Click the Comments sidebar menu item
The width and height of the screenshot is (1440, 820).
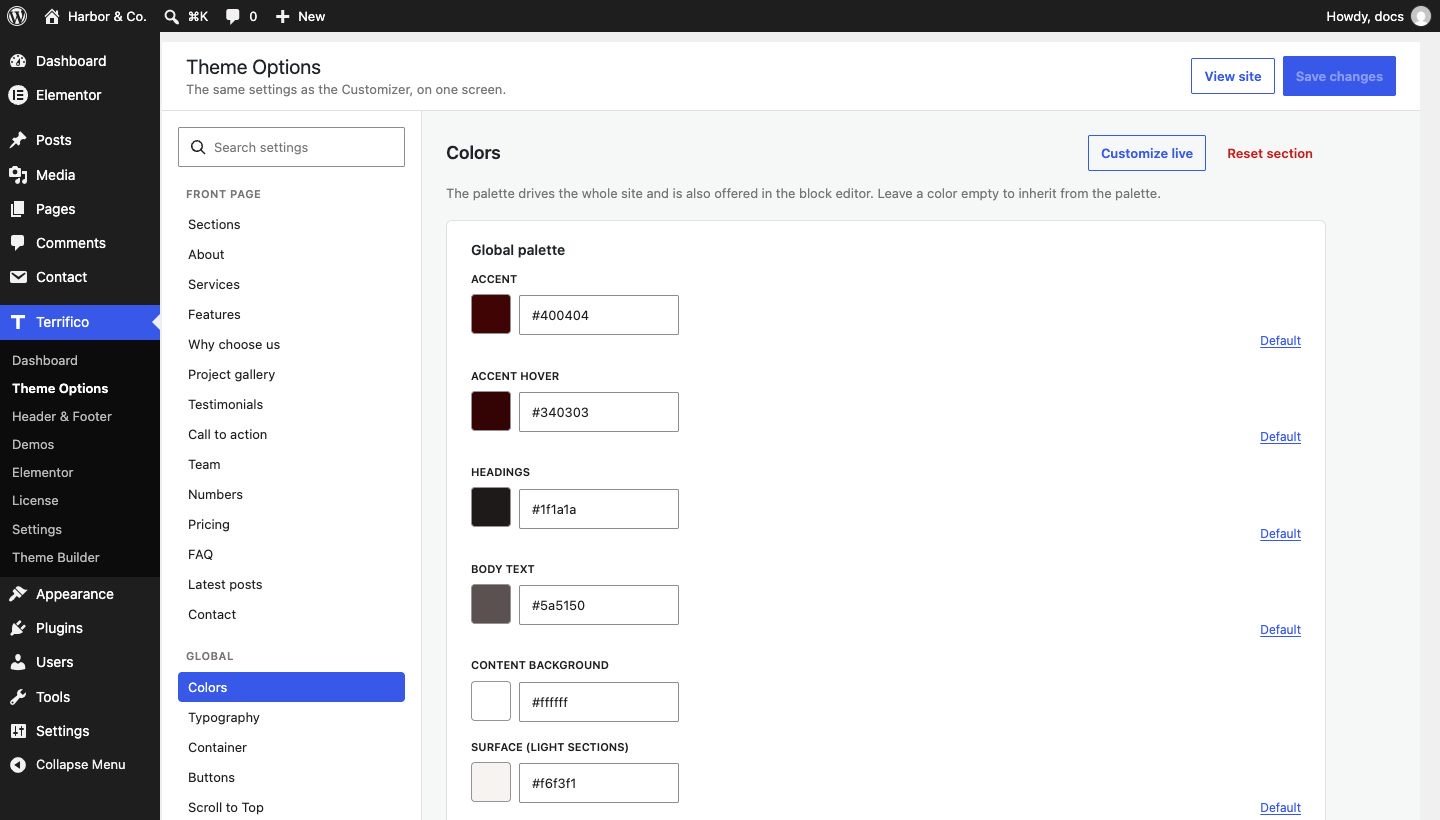click(x=80, y=243)
